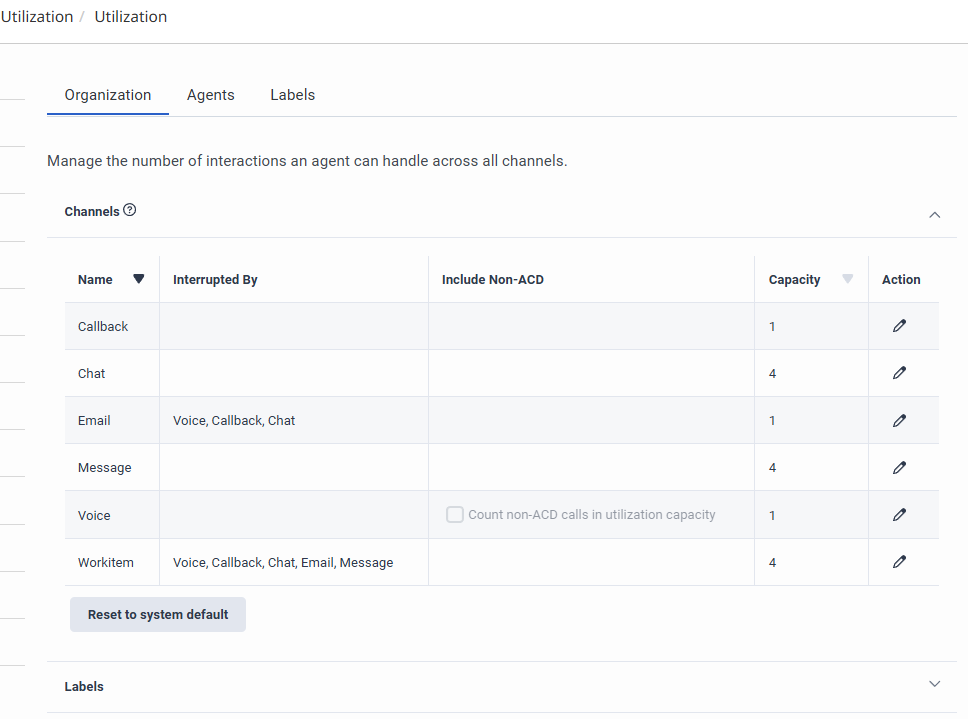
Task: Click the Labels section header title
Action: point(84,687)
